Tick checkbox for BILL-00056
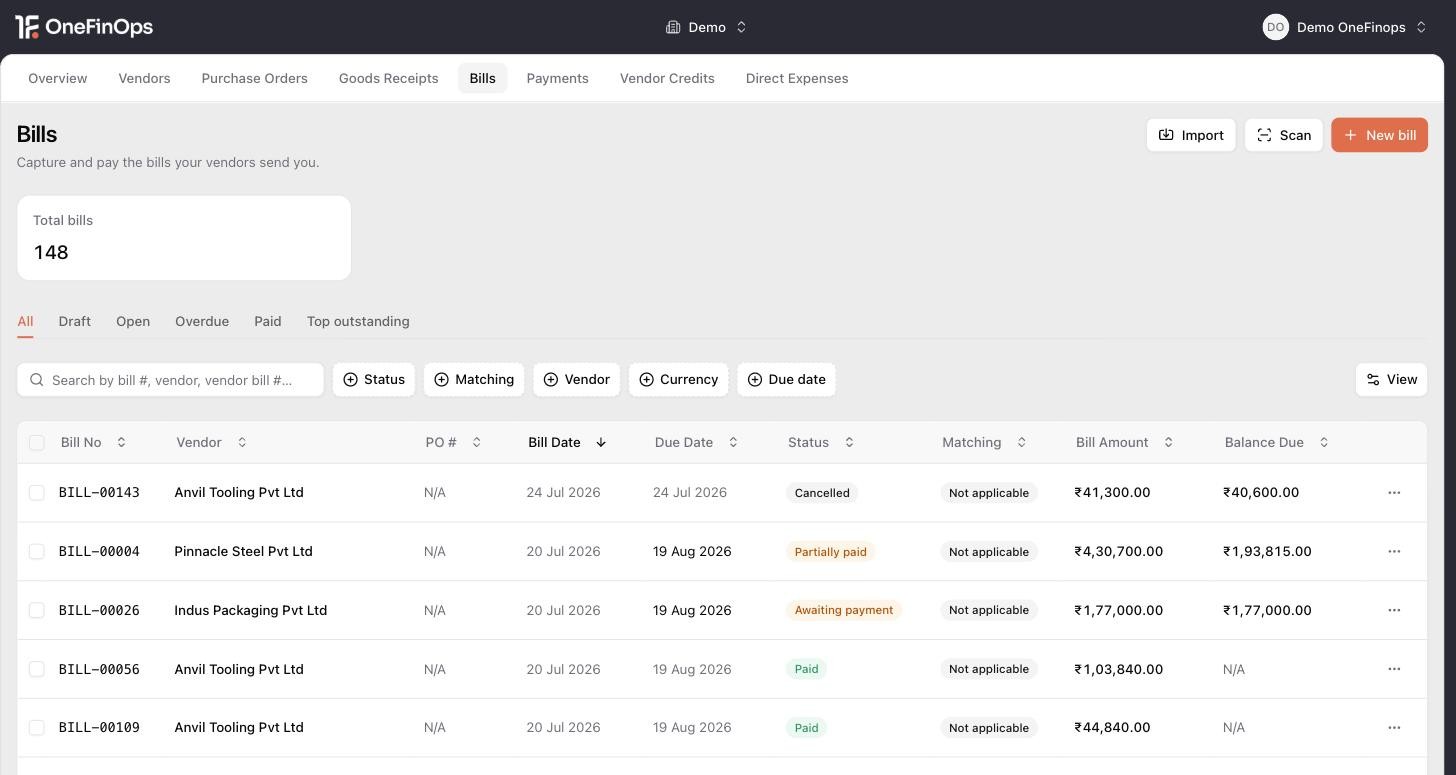The height and width of the screenshot is (775, 1456). tap(37, 669)
